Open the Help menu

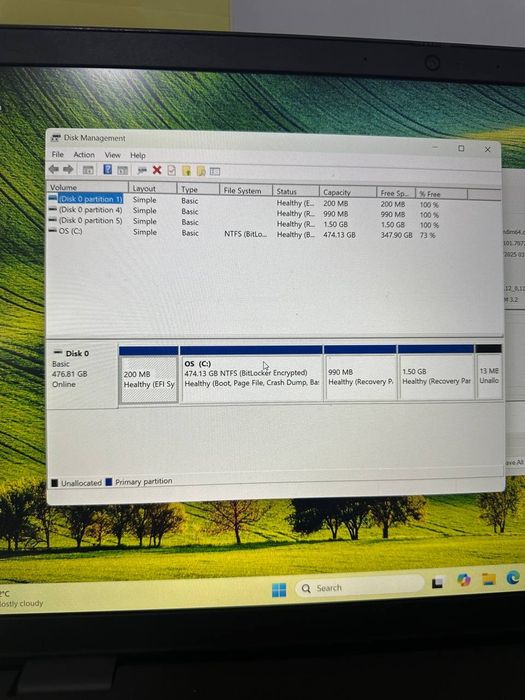(138, 155)
